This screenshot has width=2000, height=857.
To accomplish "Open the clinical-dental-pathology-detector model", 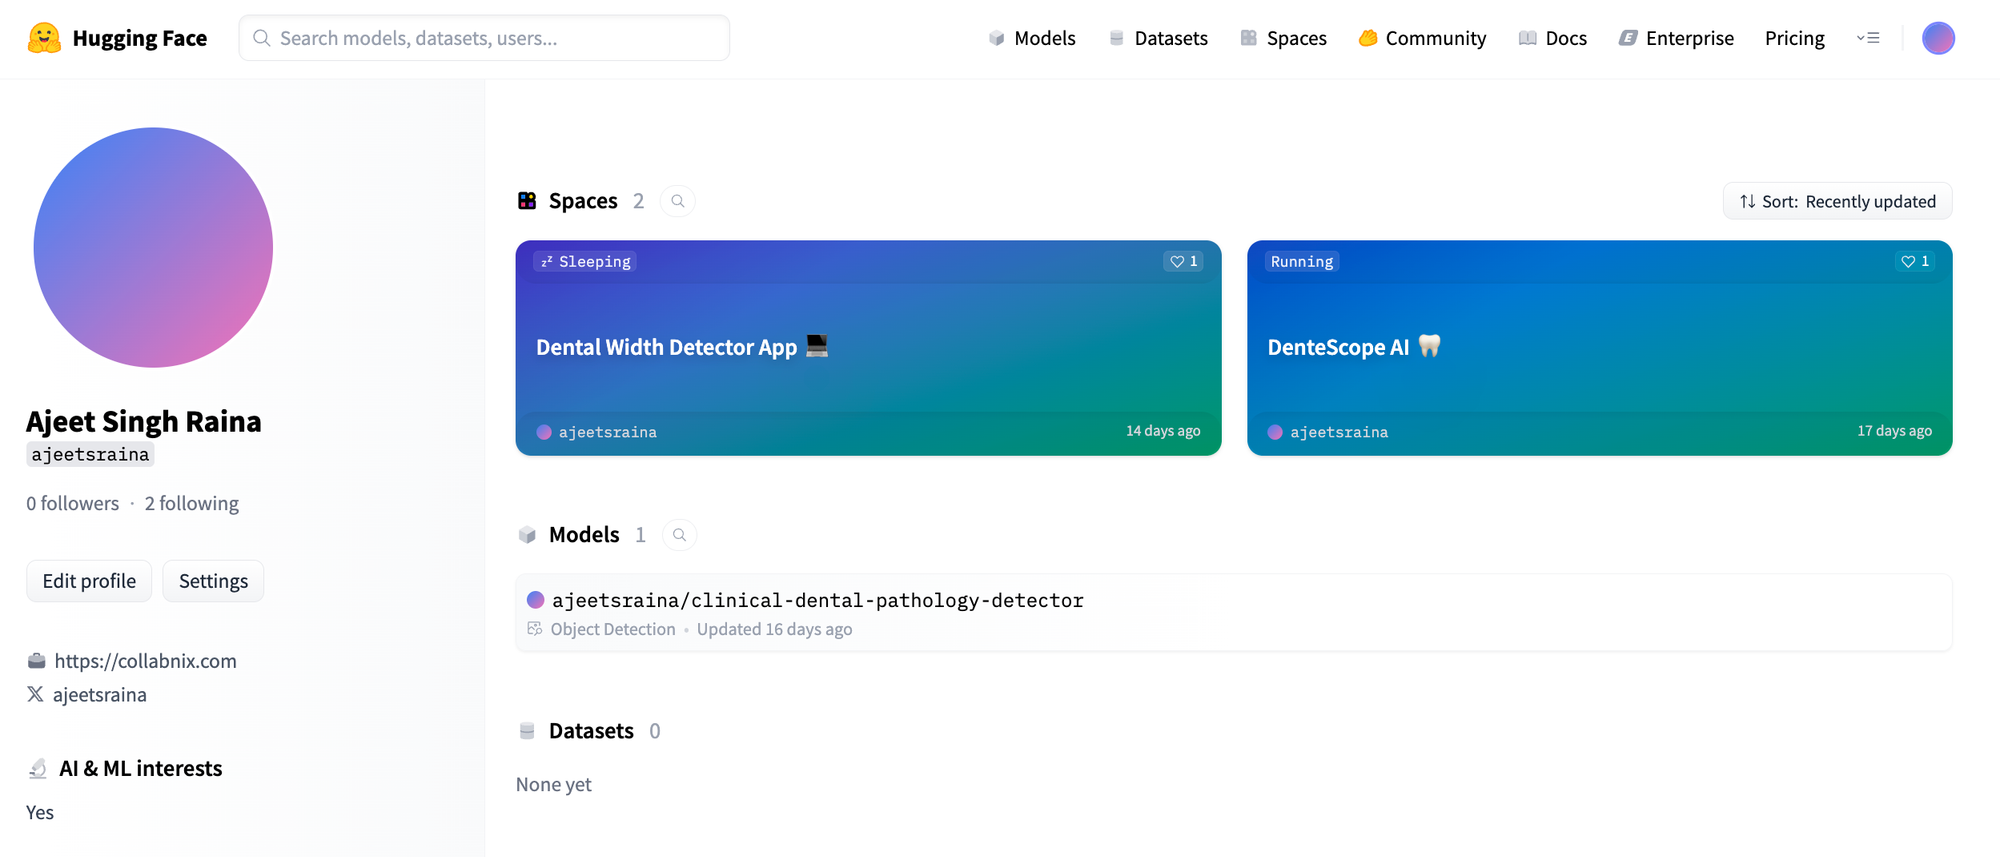I will tap(817, 600).
